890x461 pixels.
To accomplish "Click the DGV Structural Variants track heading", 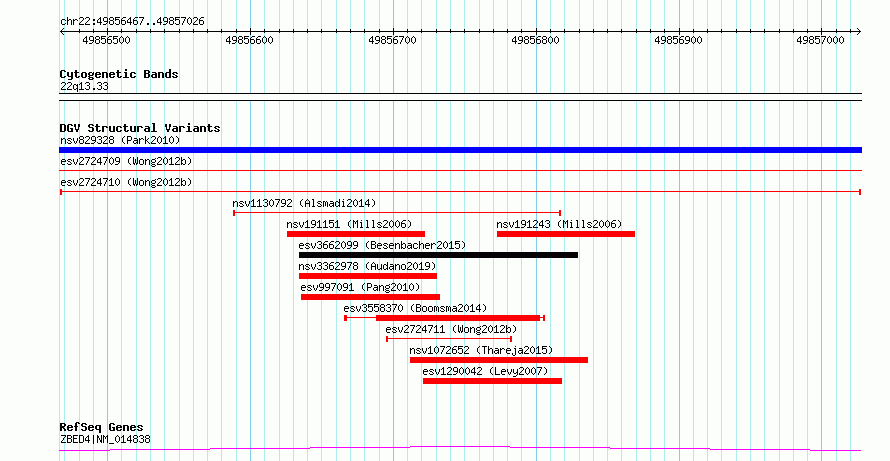I will (x=140, y=128).
